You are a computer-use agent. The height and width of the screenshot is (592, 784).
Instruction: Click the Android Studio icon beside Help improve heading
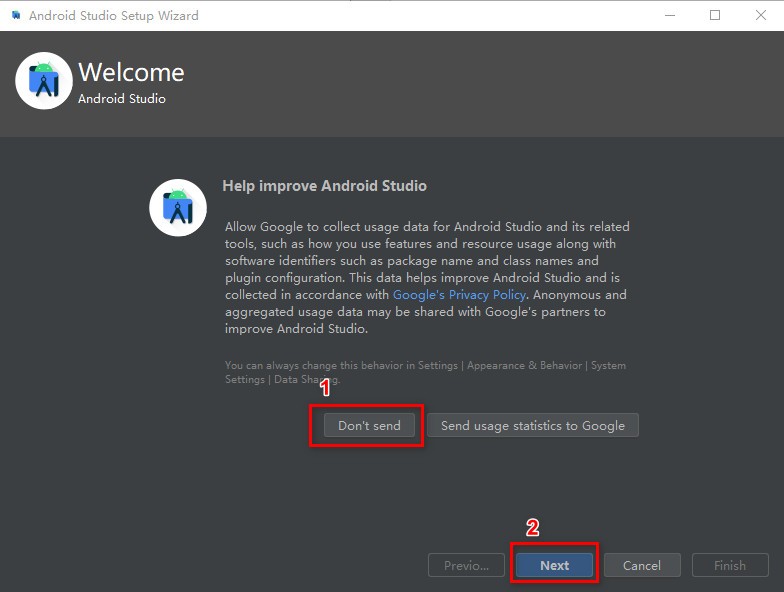click(x=177, y=208)
